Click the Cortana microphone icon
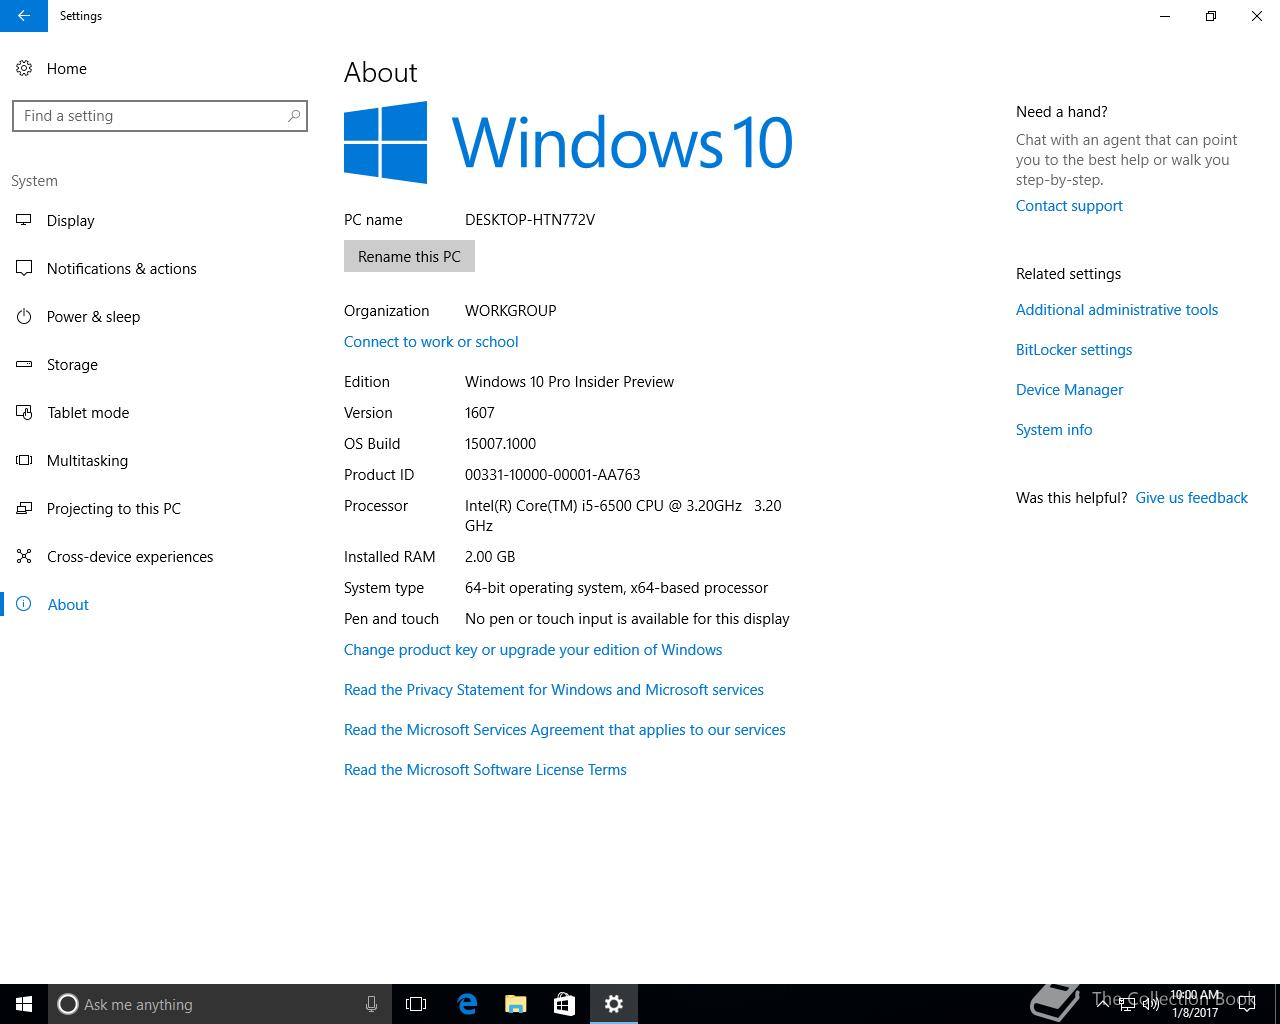The image size is (1280, 1024). [371, 1004]
